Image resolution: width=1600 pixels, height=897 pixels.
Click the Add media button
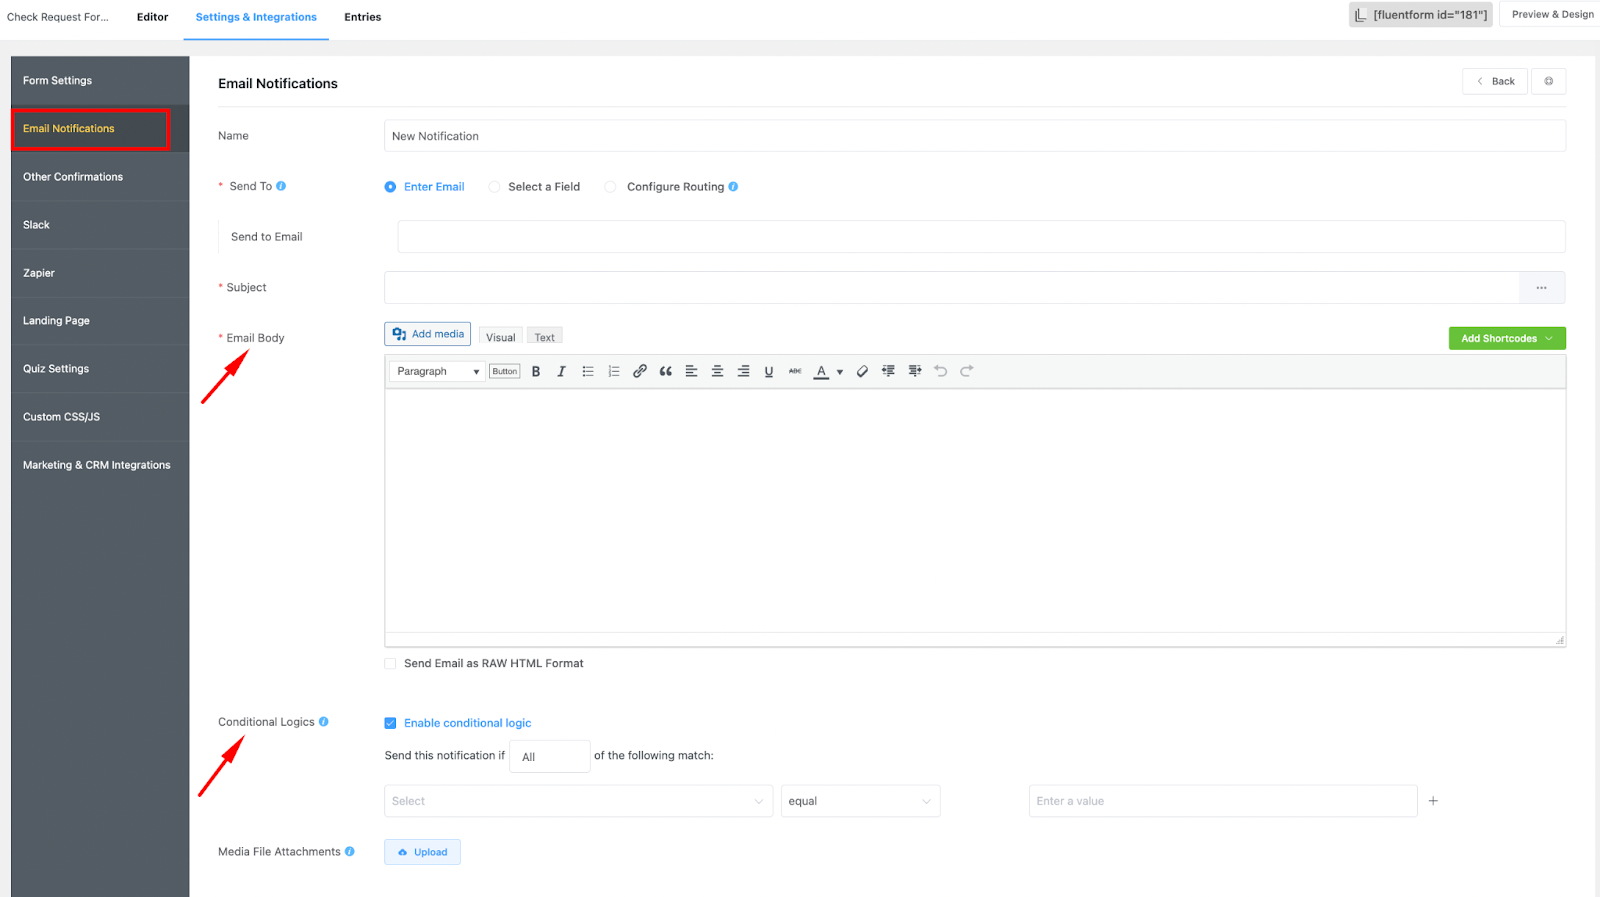point(427,334)
